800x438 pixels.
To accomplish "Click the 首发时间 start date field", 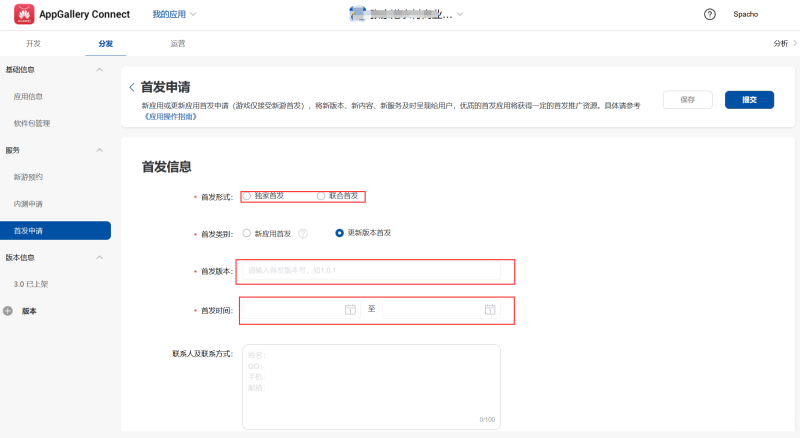I will click(x=301, y=309).
